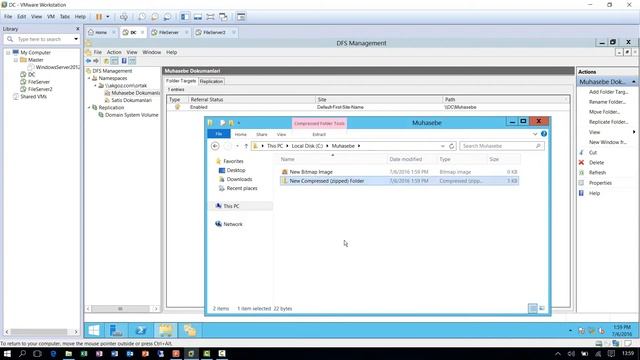The width and height of the screenshot is (640, 360).
Task: Open the Window menu in DFS Management
Action: tap(151, 52)
